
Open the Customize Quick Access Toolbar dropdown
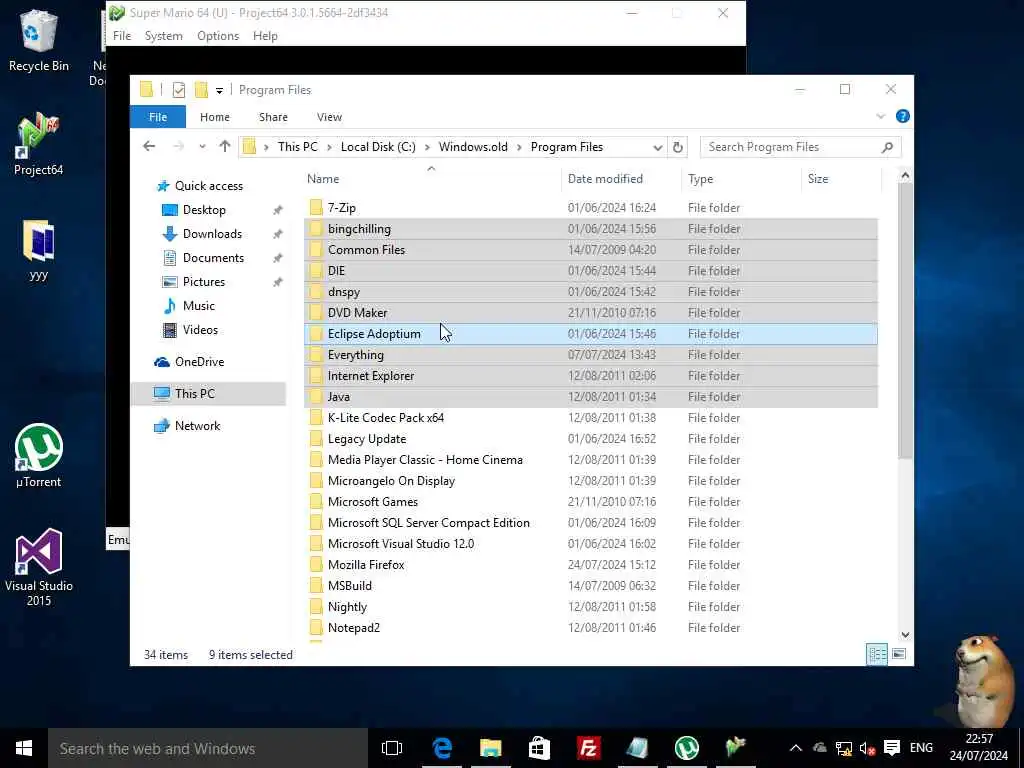219,90
